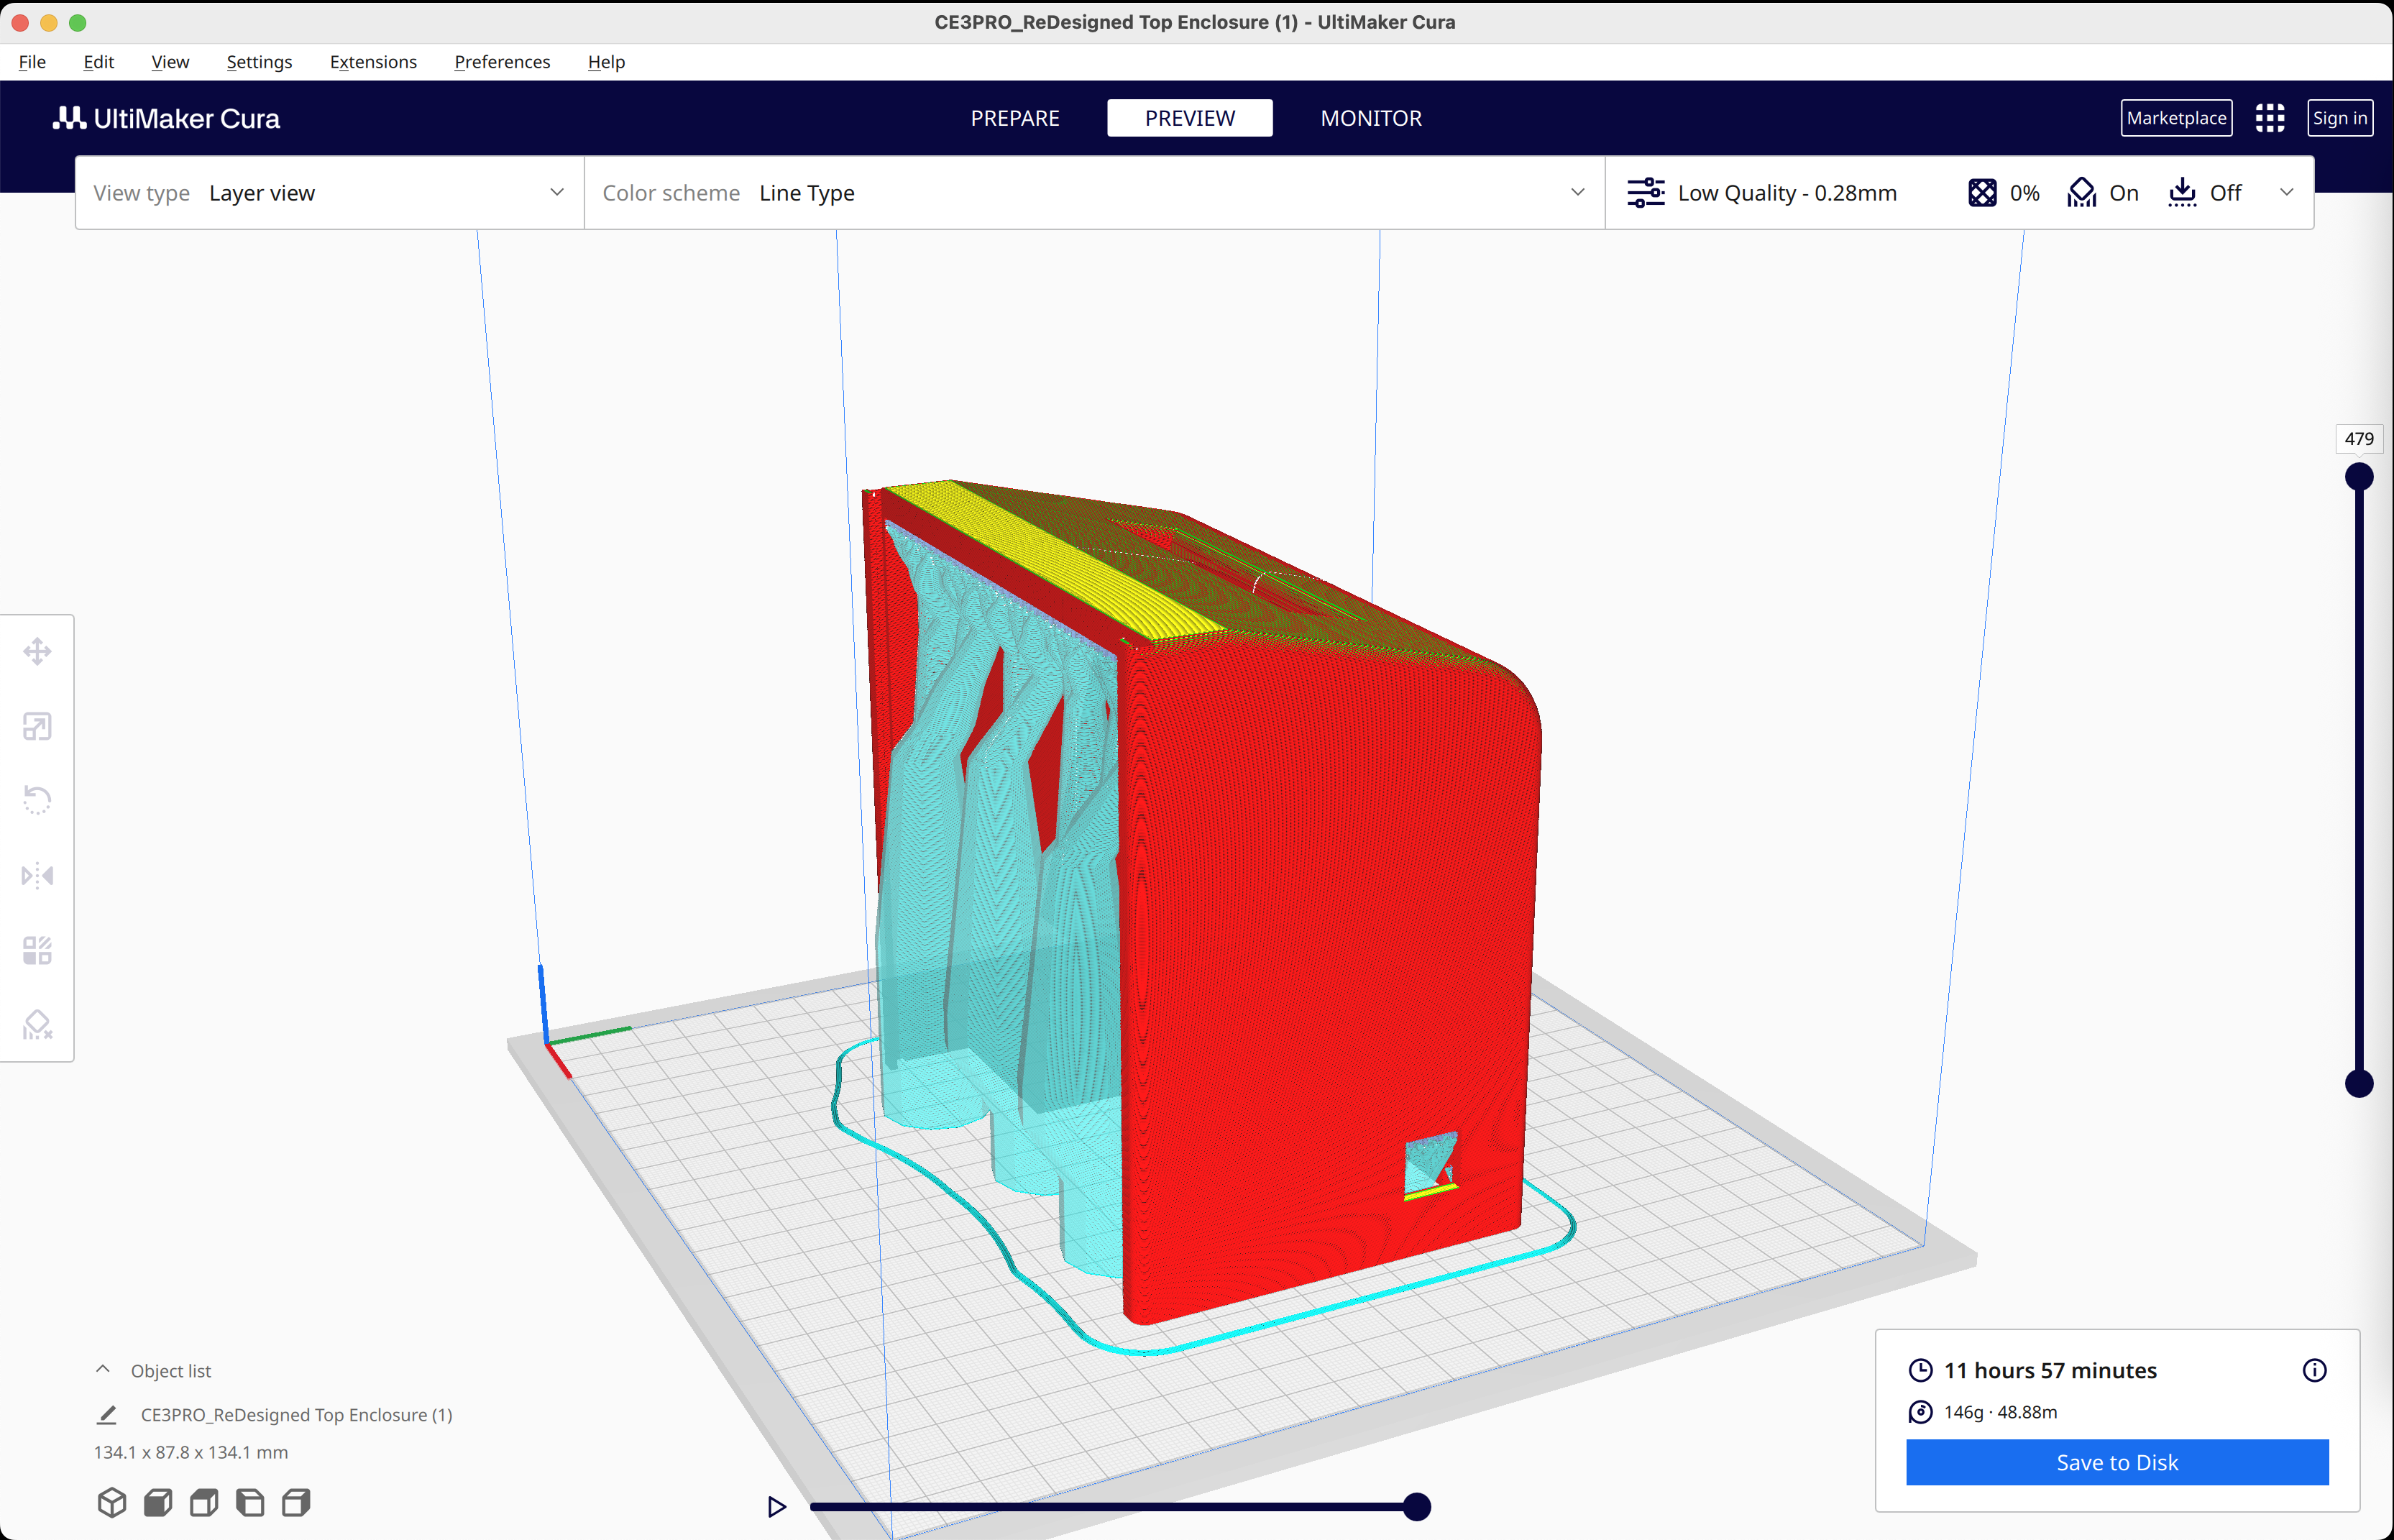
Task: Select the Support Blocker tool
Action: (x=37, y=1025)
